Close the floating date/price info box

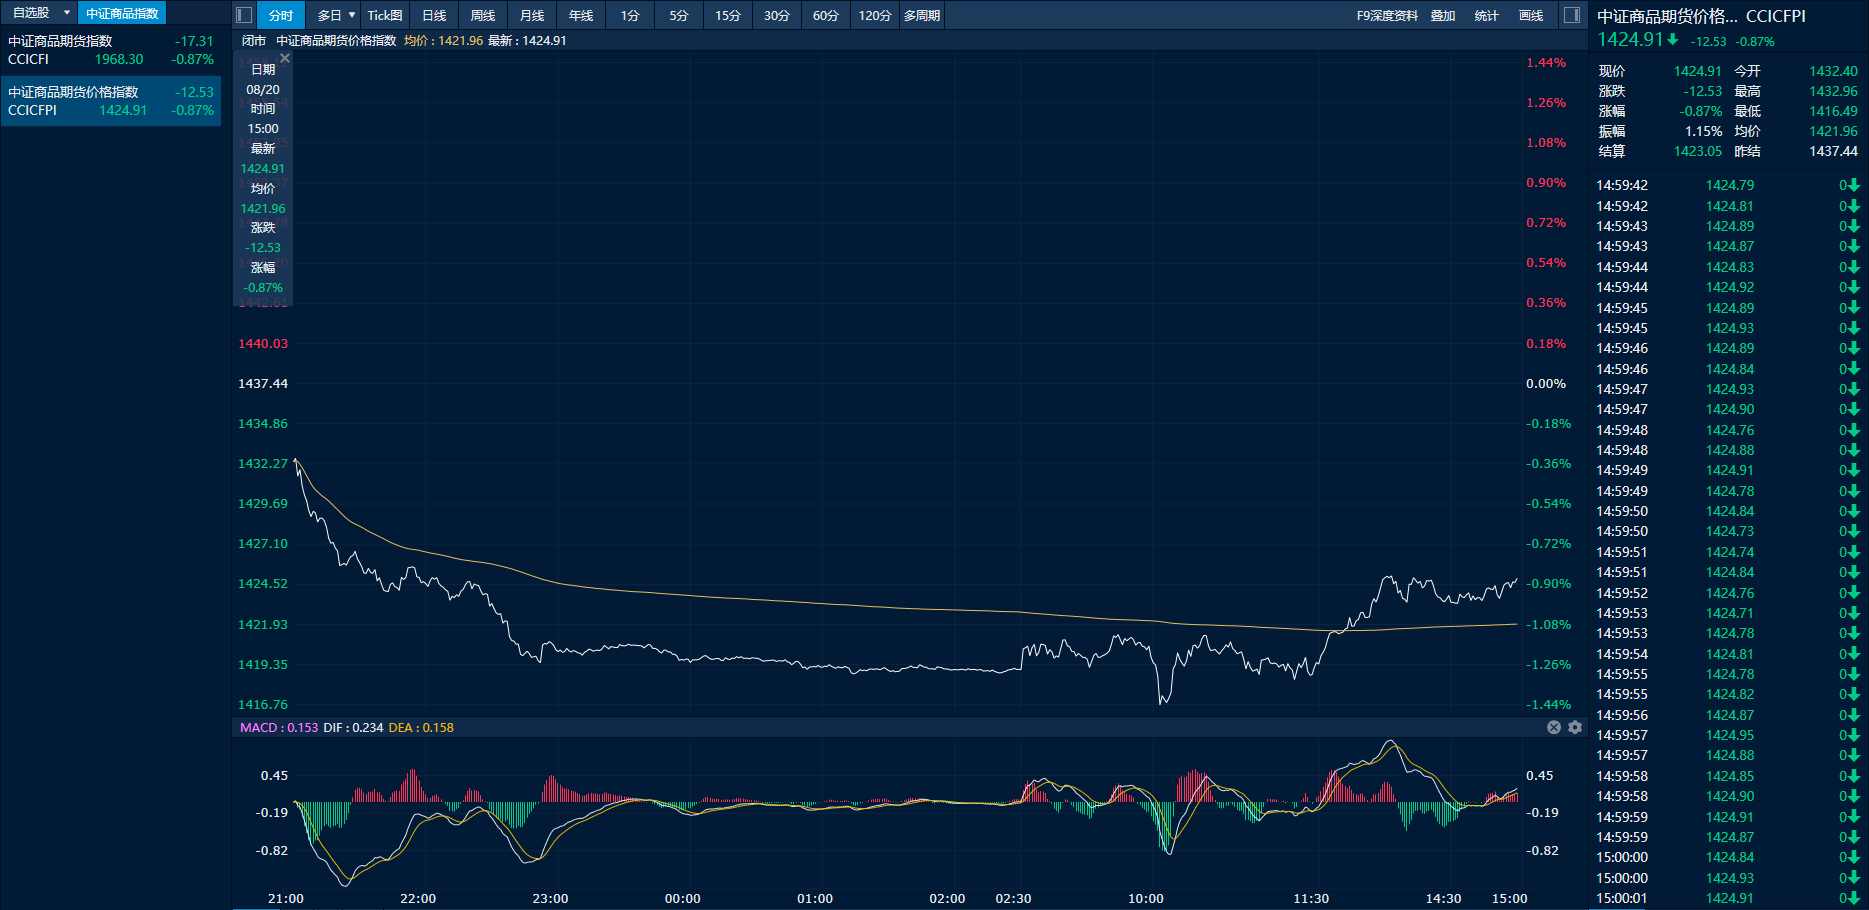(x=285, y=59)
